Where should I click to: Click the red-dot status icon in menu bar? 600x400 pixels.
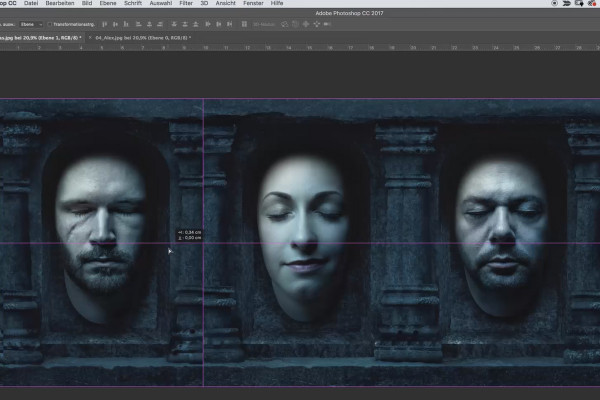[x=592, y=3]
